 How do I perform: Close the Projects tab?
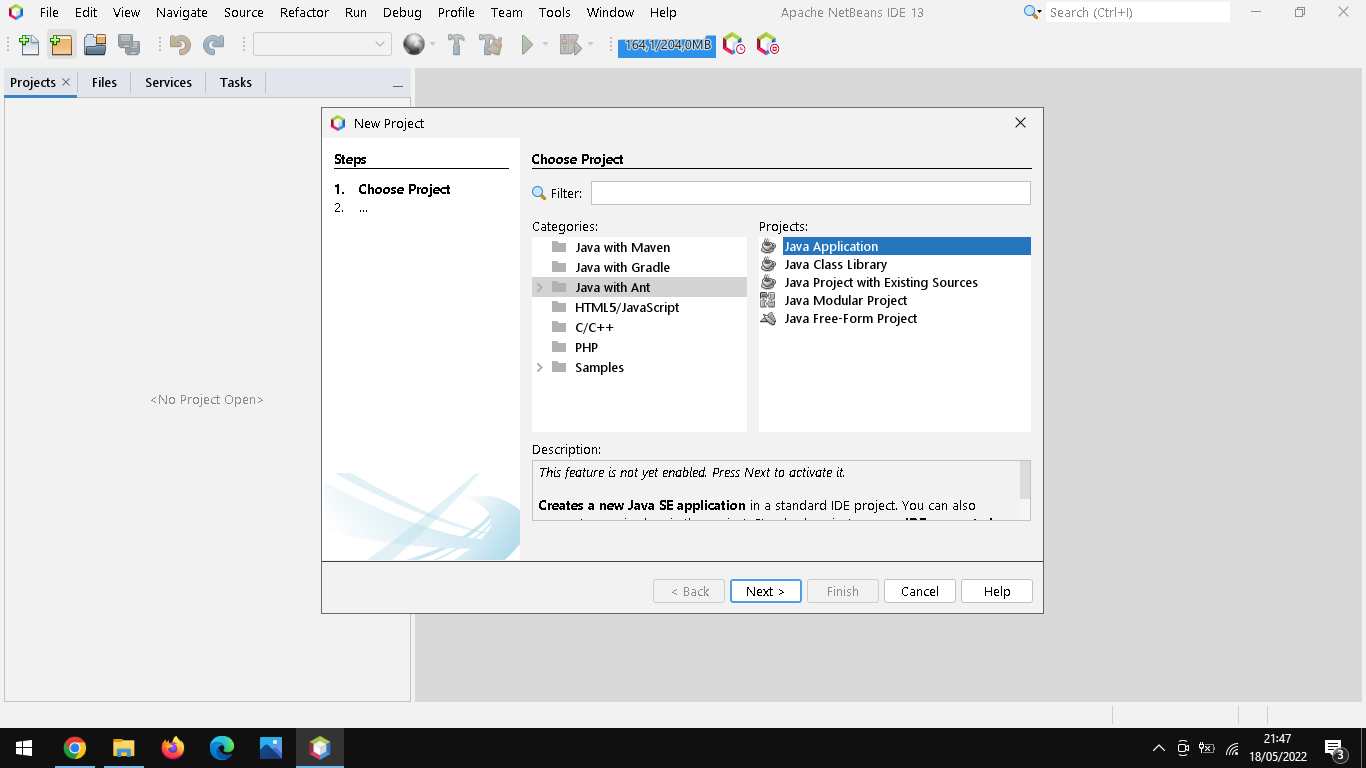pyautogui.click(x=66, y=82)
